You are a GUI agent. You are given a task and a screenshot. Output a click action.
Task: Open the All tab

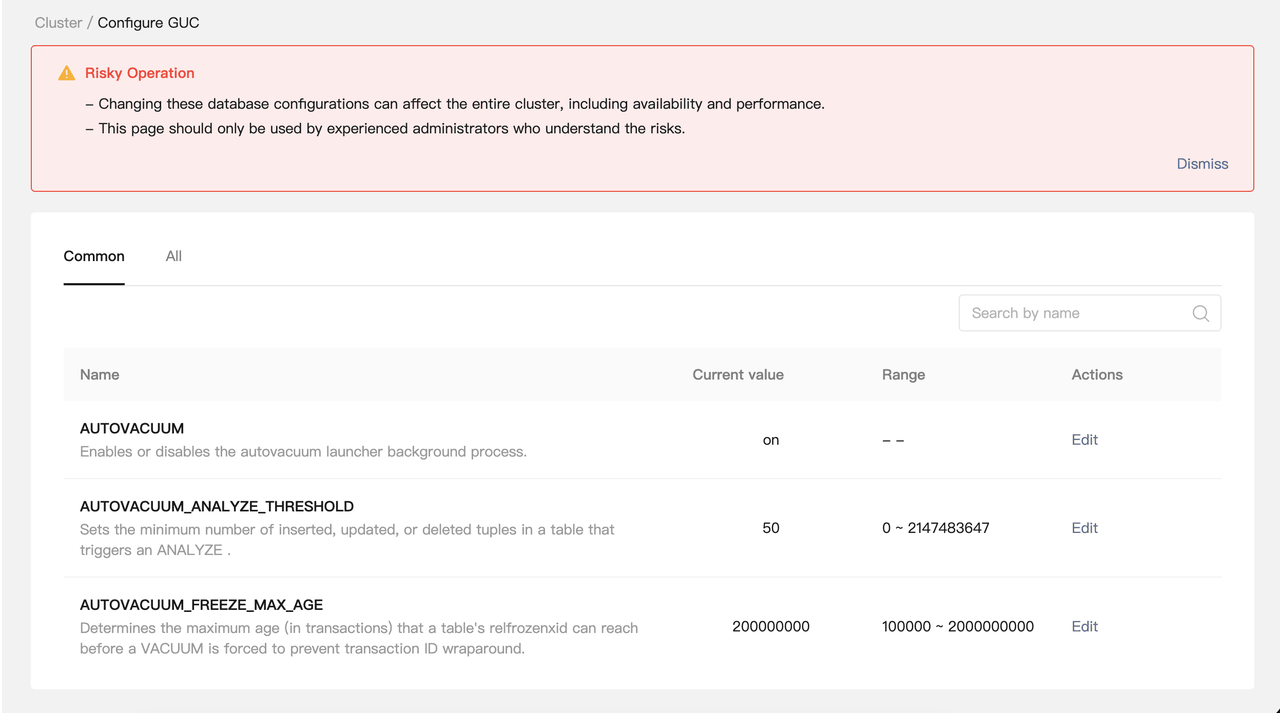coord(174,256)
